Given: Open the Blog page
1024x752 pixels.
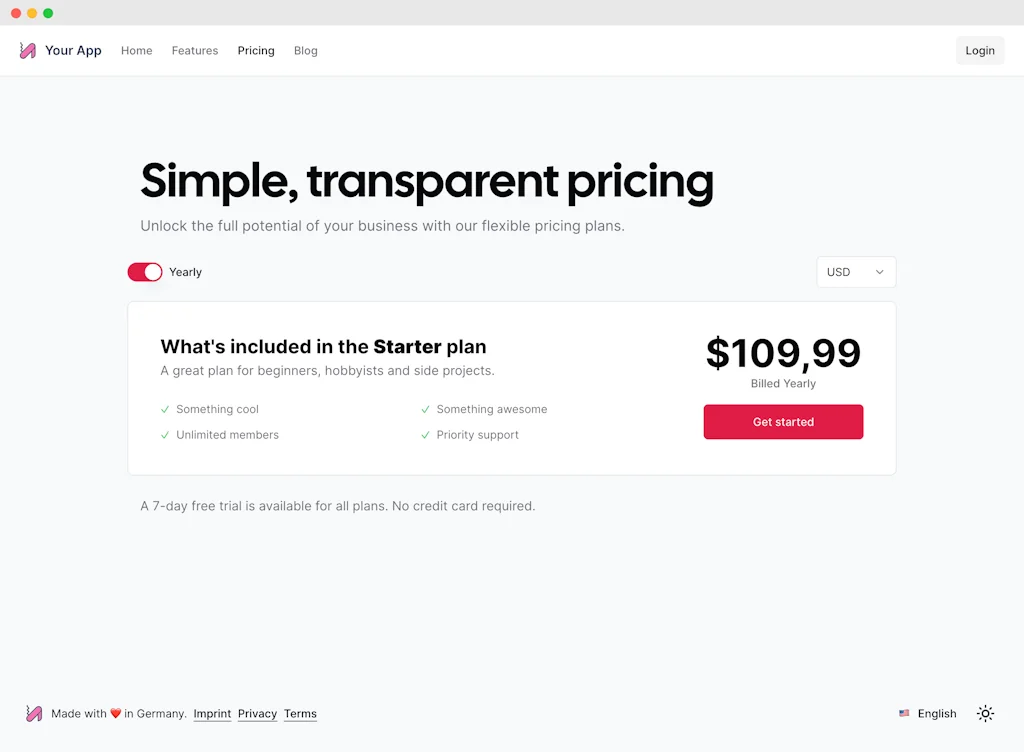Looking at the screenshot, I should pyautogui.click(x=305, y=50).
